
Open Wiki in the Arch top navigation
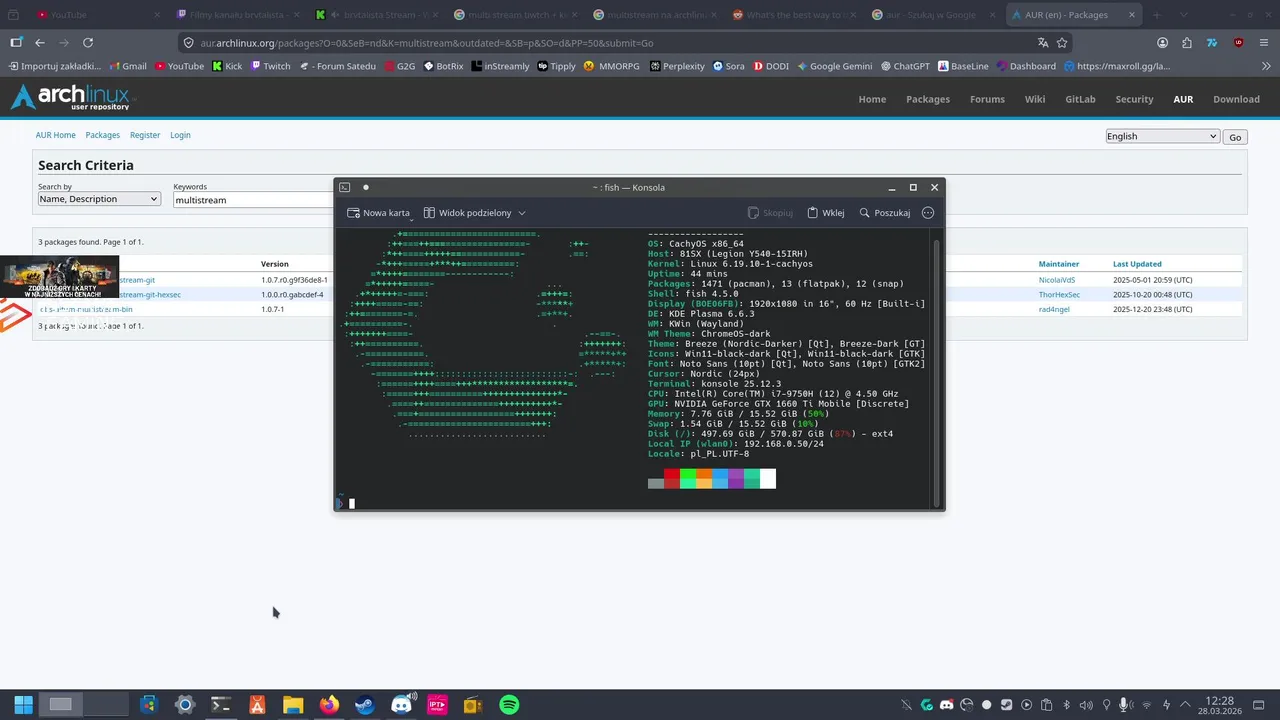pyautogui.click(x=1035, y=99)
